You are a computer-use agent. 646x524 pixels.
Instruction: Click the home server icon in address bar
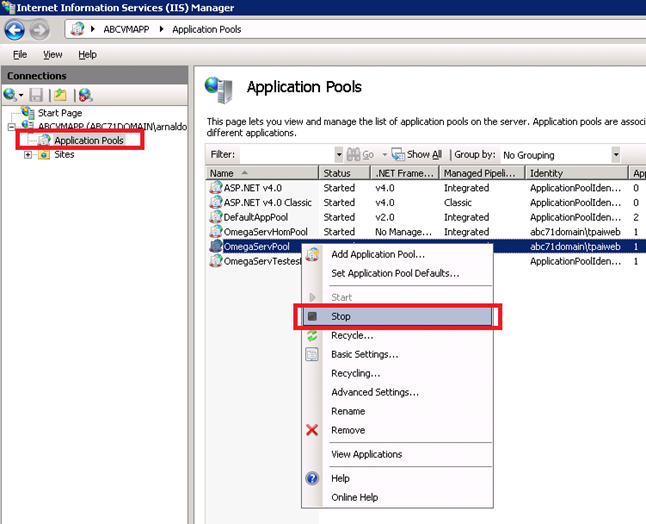(77, 29)
